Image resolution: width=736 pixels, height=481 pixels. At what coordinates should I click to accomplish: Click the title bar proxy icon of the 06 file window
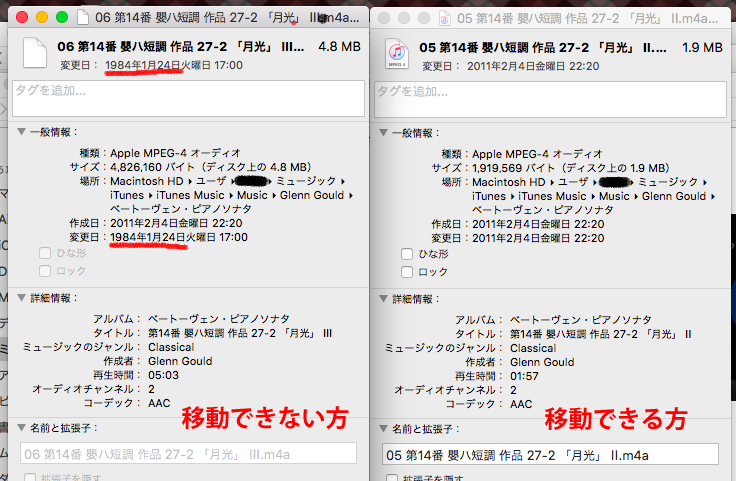click(x=83, y=17)
